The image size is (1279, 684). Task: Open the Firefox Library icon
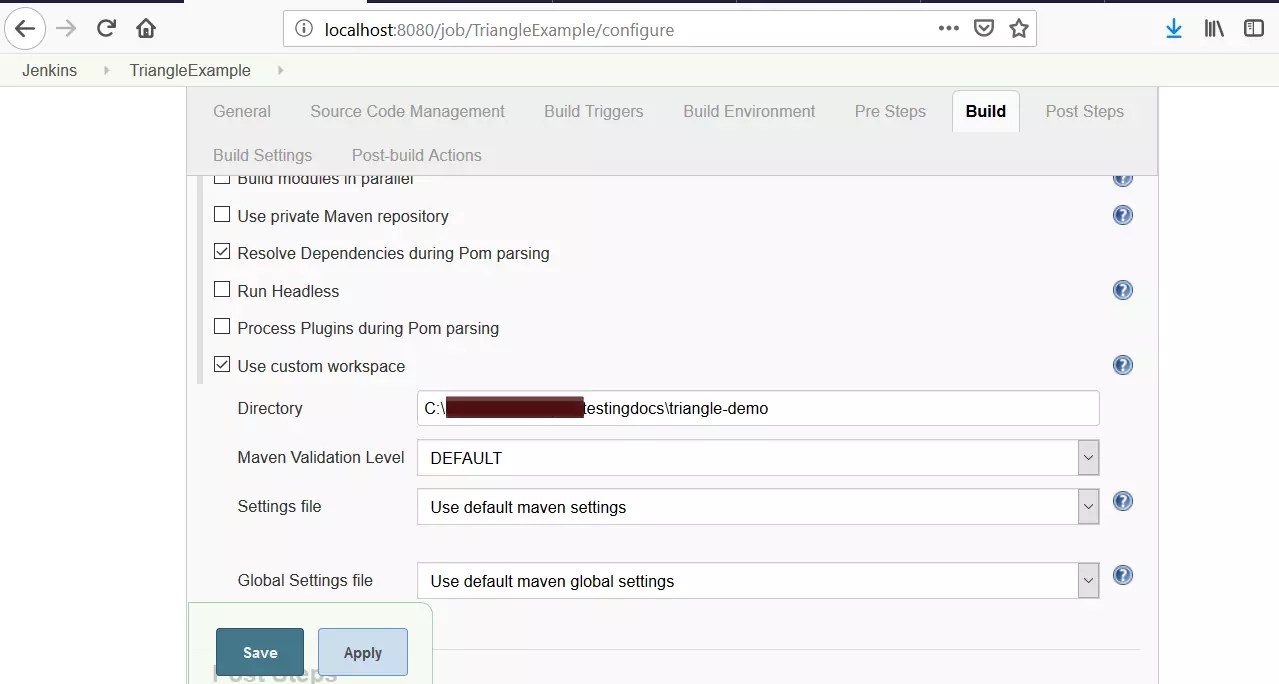click(x=1212, y=29)
